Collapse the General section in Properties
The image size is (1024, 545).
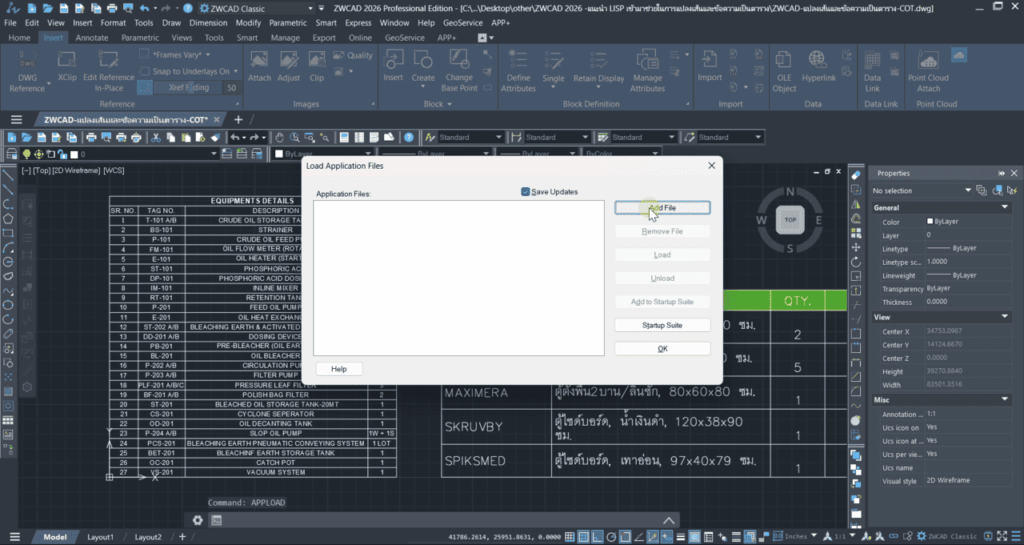(x=1012, y=207)
